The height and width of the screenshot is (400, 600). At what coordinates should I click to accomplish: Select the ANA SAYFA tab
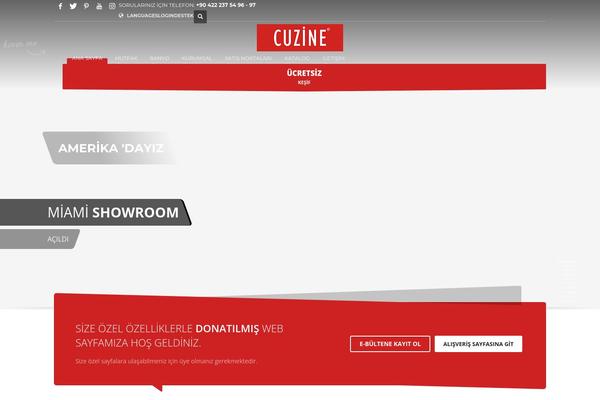coord(87,59)
